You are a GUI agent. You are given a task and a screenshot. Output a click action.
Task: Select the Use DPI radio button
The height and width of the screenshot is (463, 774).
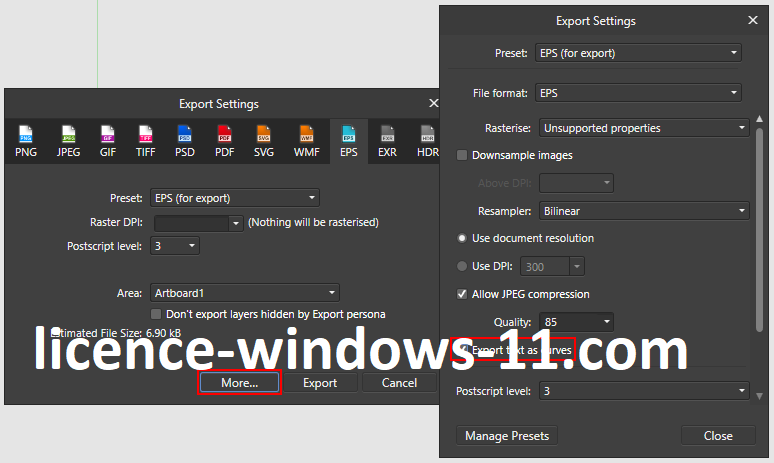[x=462, y=266]
